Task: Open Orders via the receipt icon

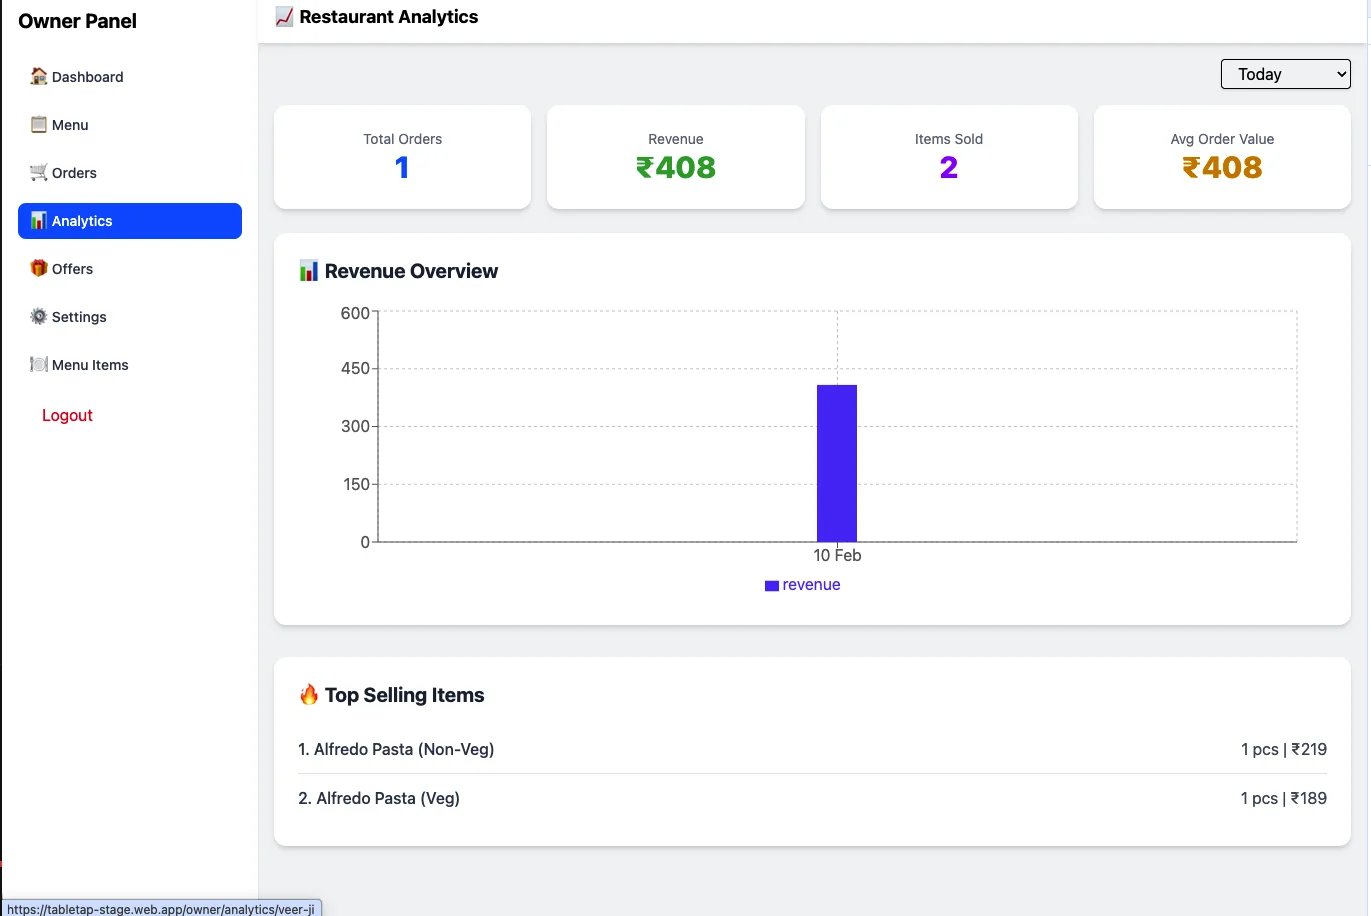Action: click(38, 172)
